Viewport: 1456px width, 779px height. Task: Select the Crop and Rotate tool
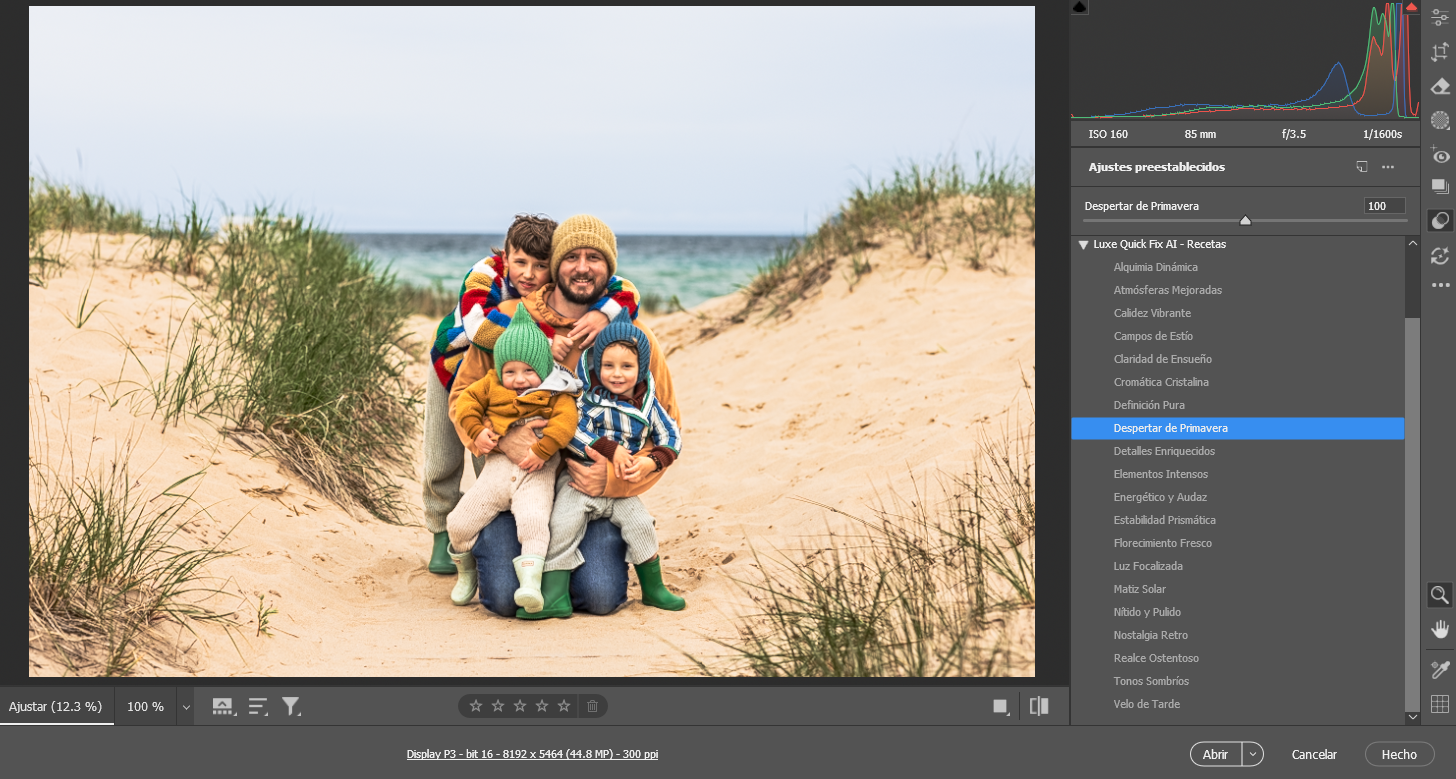1439,52
